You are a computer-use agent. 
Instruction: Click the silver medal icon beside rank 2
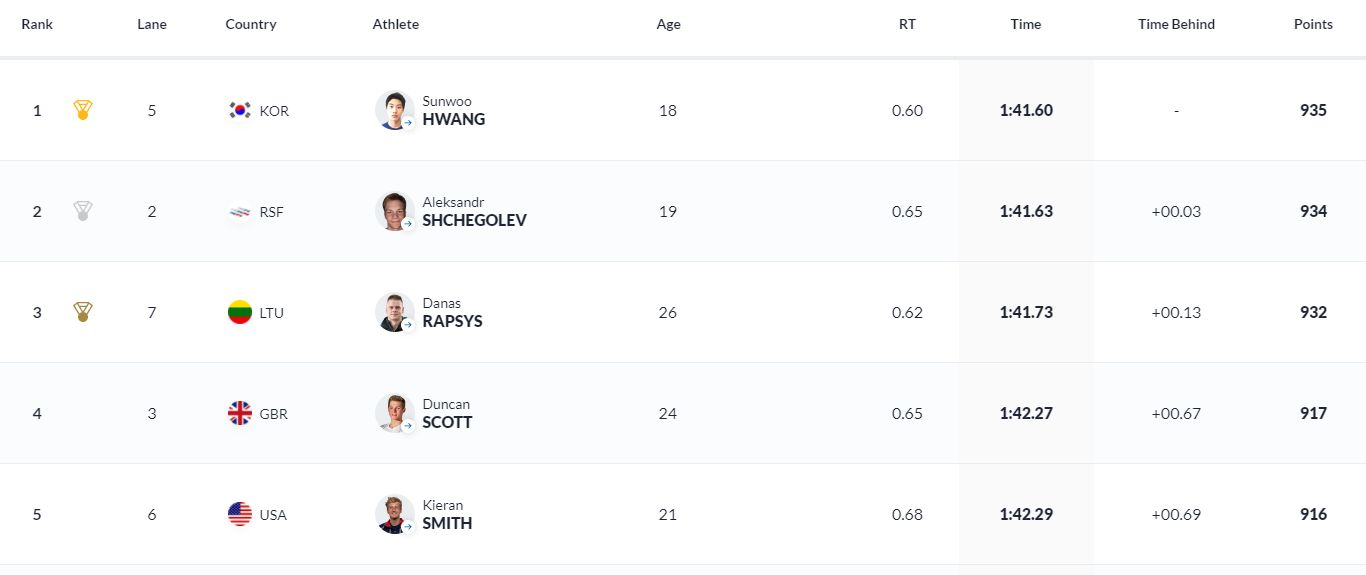pyautogui.click(x=83, y=211)
